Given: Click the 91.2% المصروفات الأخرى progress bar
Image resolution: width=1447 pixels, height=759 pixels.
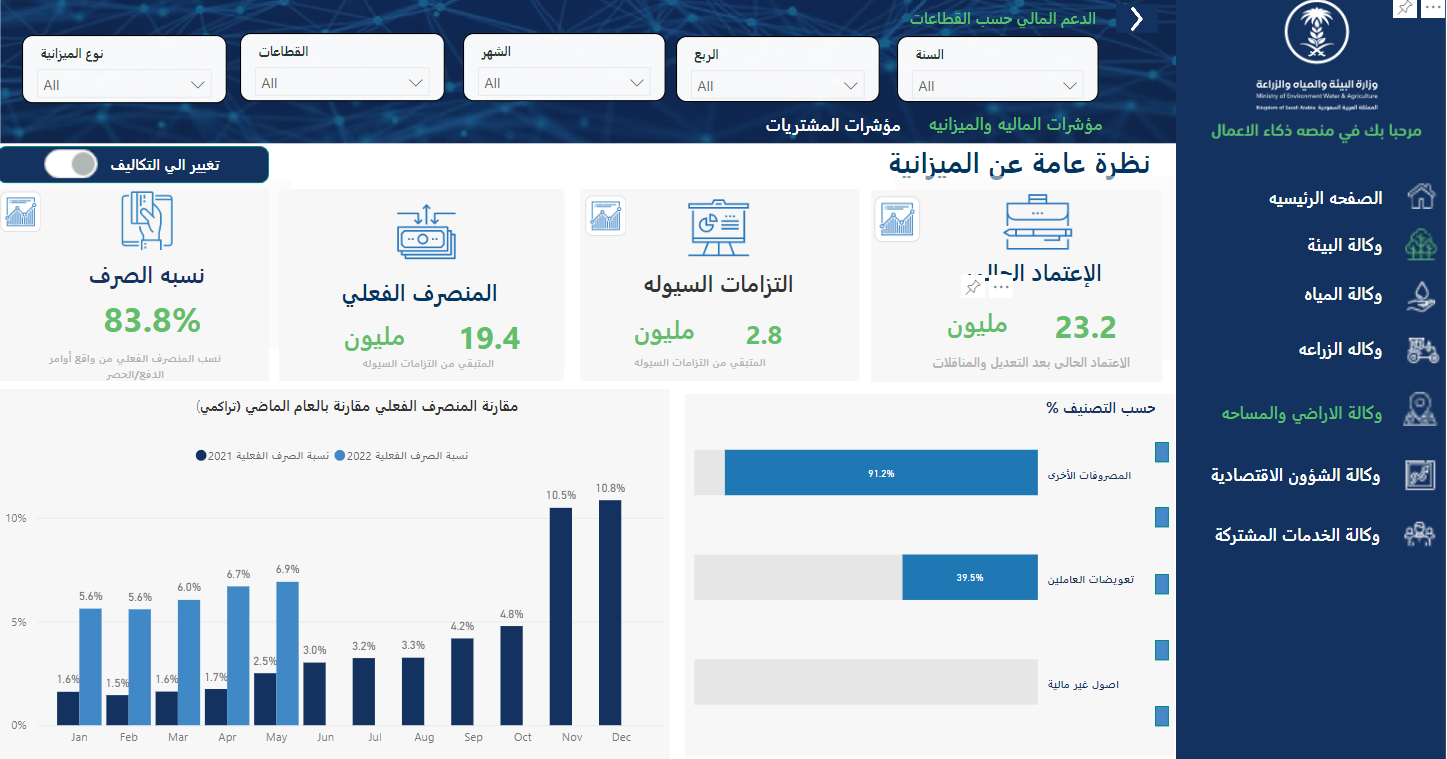Looking at the screenshot, I should 881,473.
